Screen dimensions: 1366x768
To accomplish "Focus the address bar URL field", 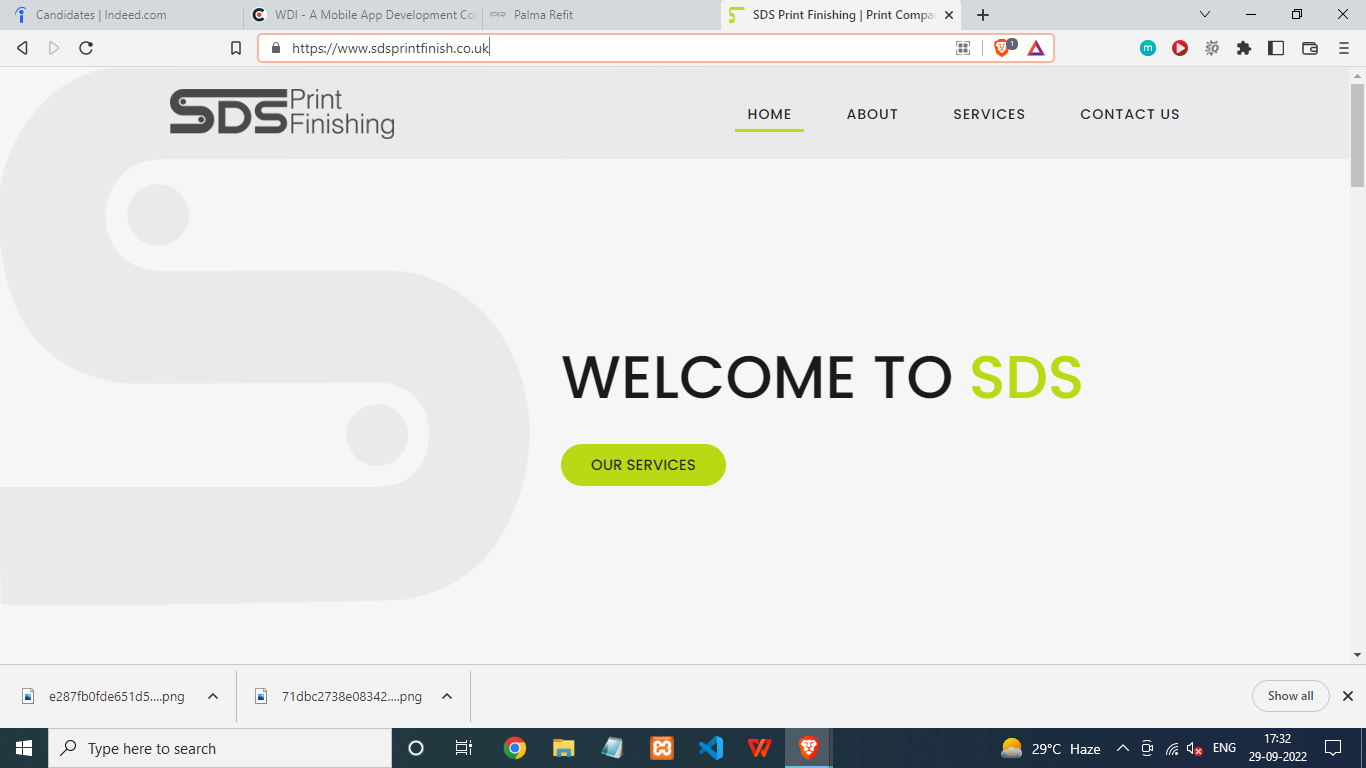I will (615, 48).
